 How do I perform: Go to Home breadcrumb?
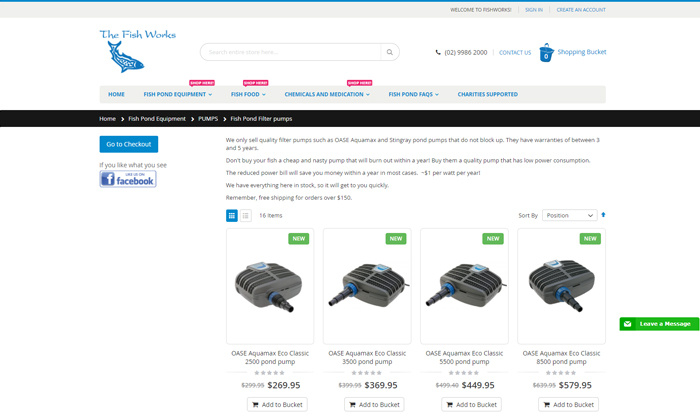point(107,119)
